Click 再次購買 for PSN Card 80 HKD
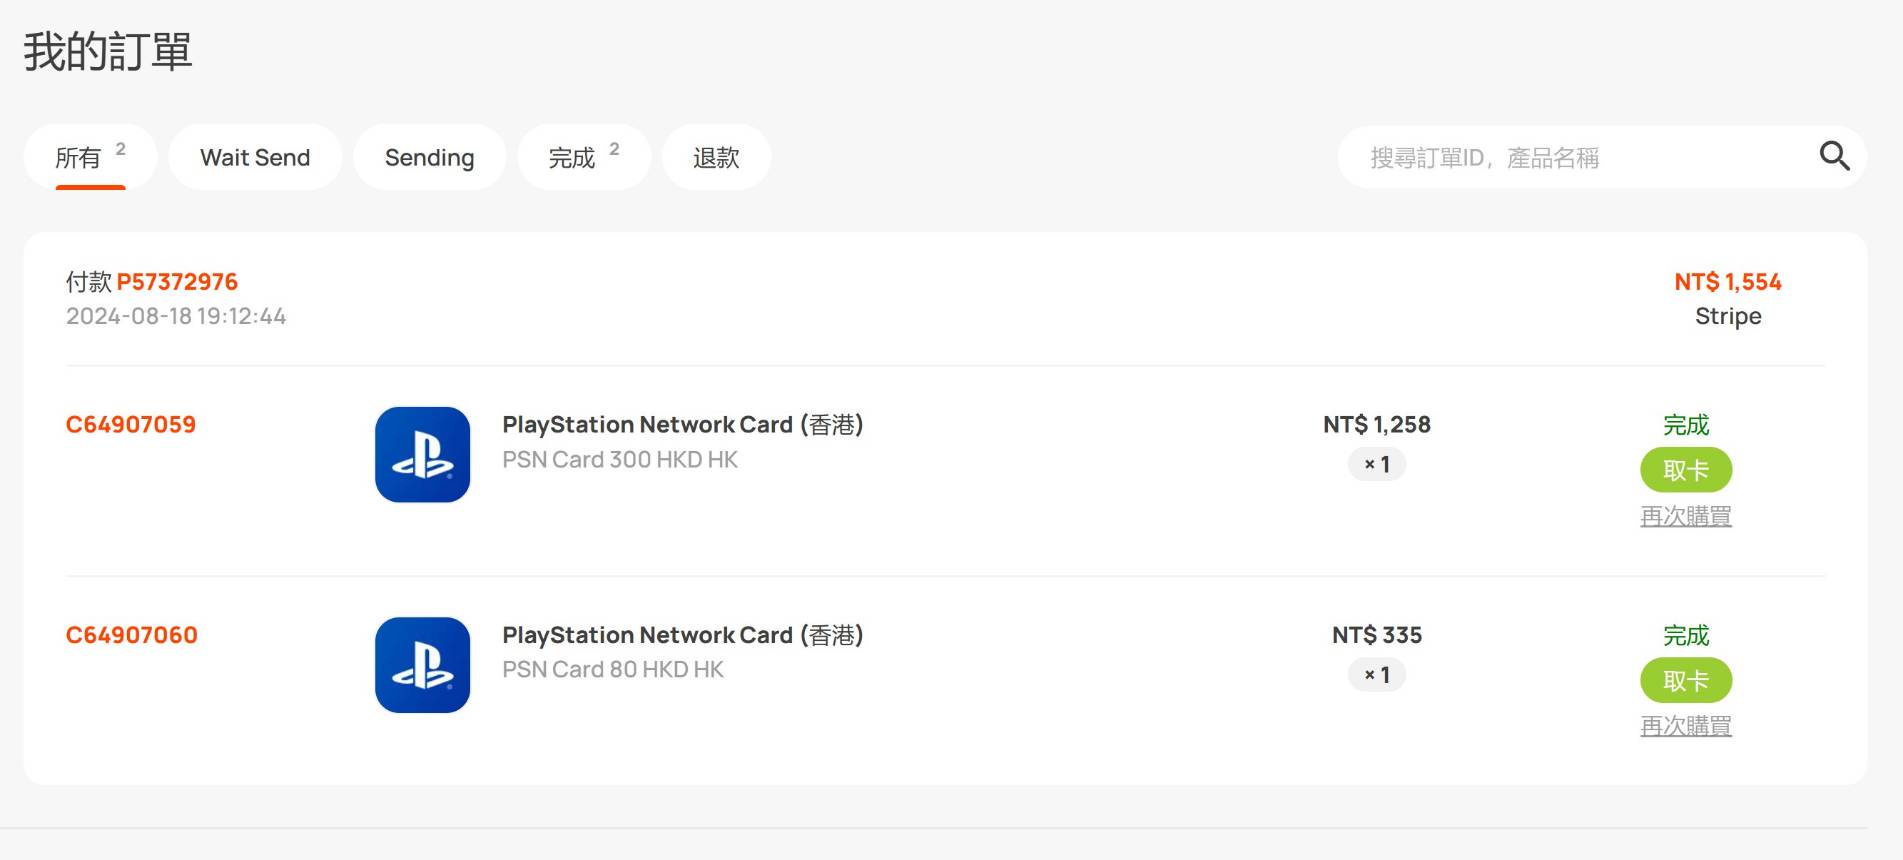Image resolution: width=1903 pixels, height=860 pixels. click(1685, 726)
